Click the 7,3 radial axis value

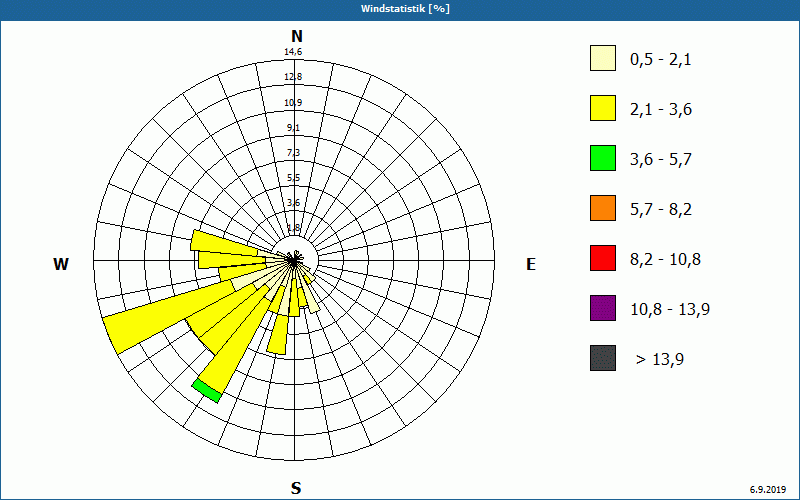293,153
